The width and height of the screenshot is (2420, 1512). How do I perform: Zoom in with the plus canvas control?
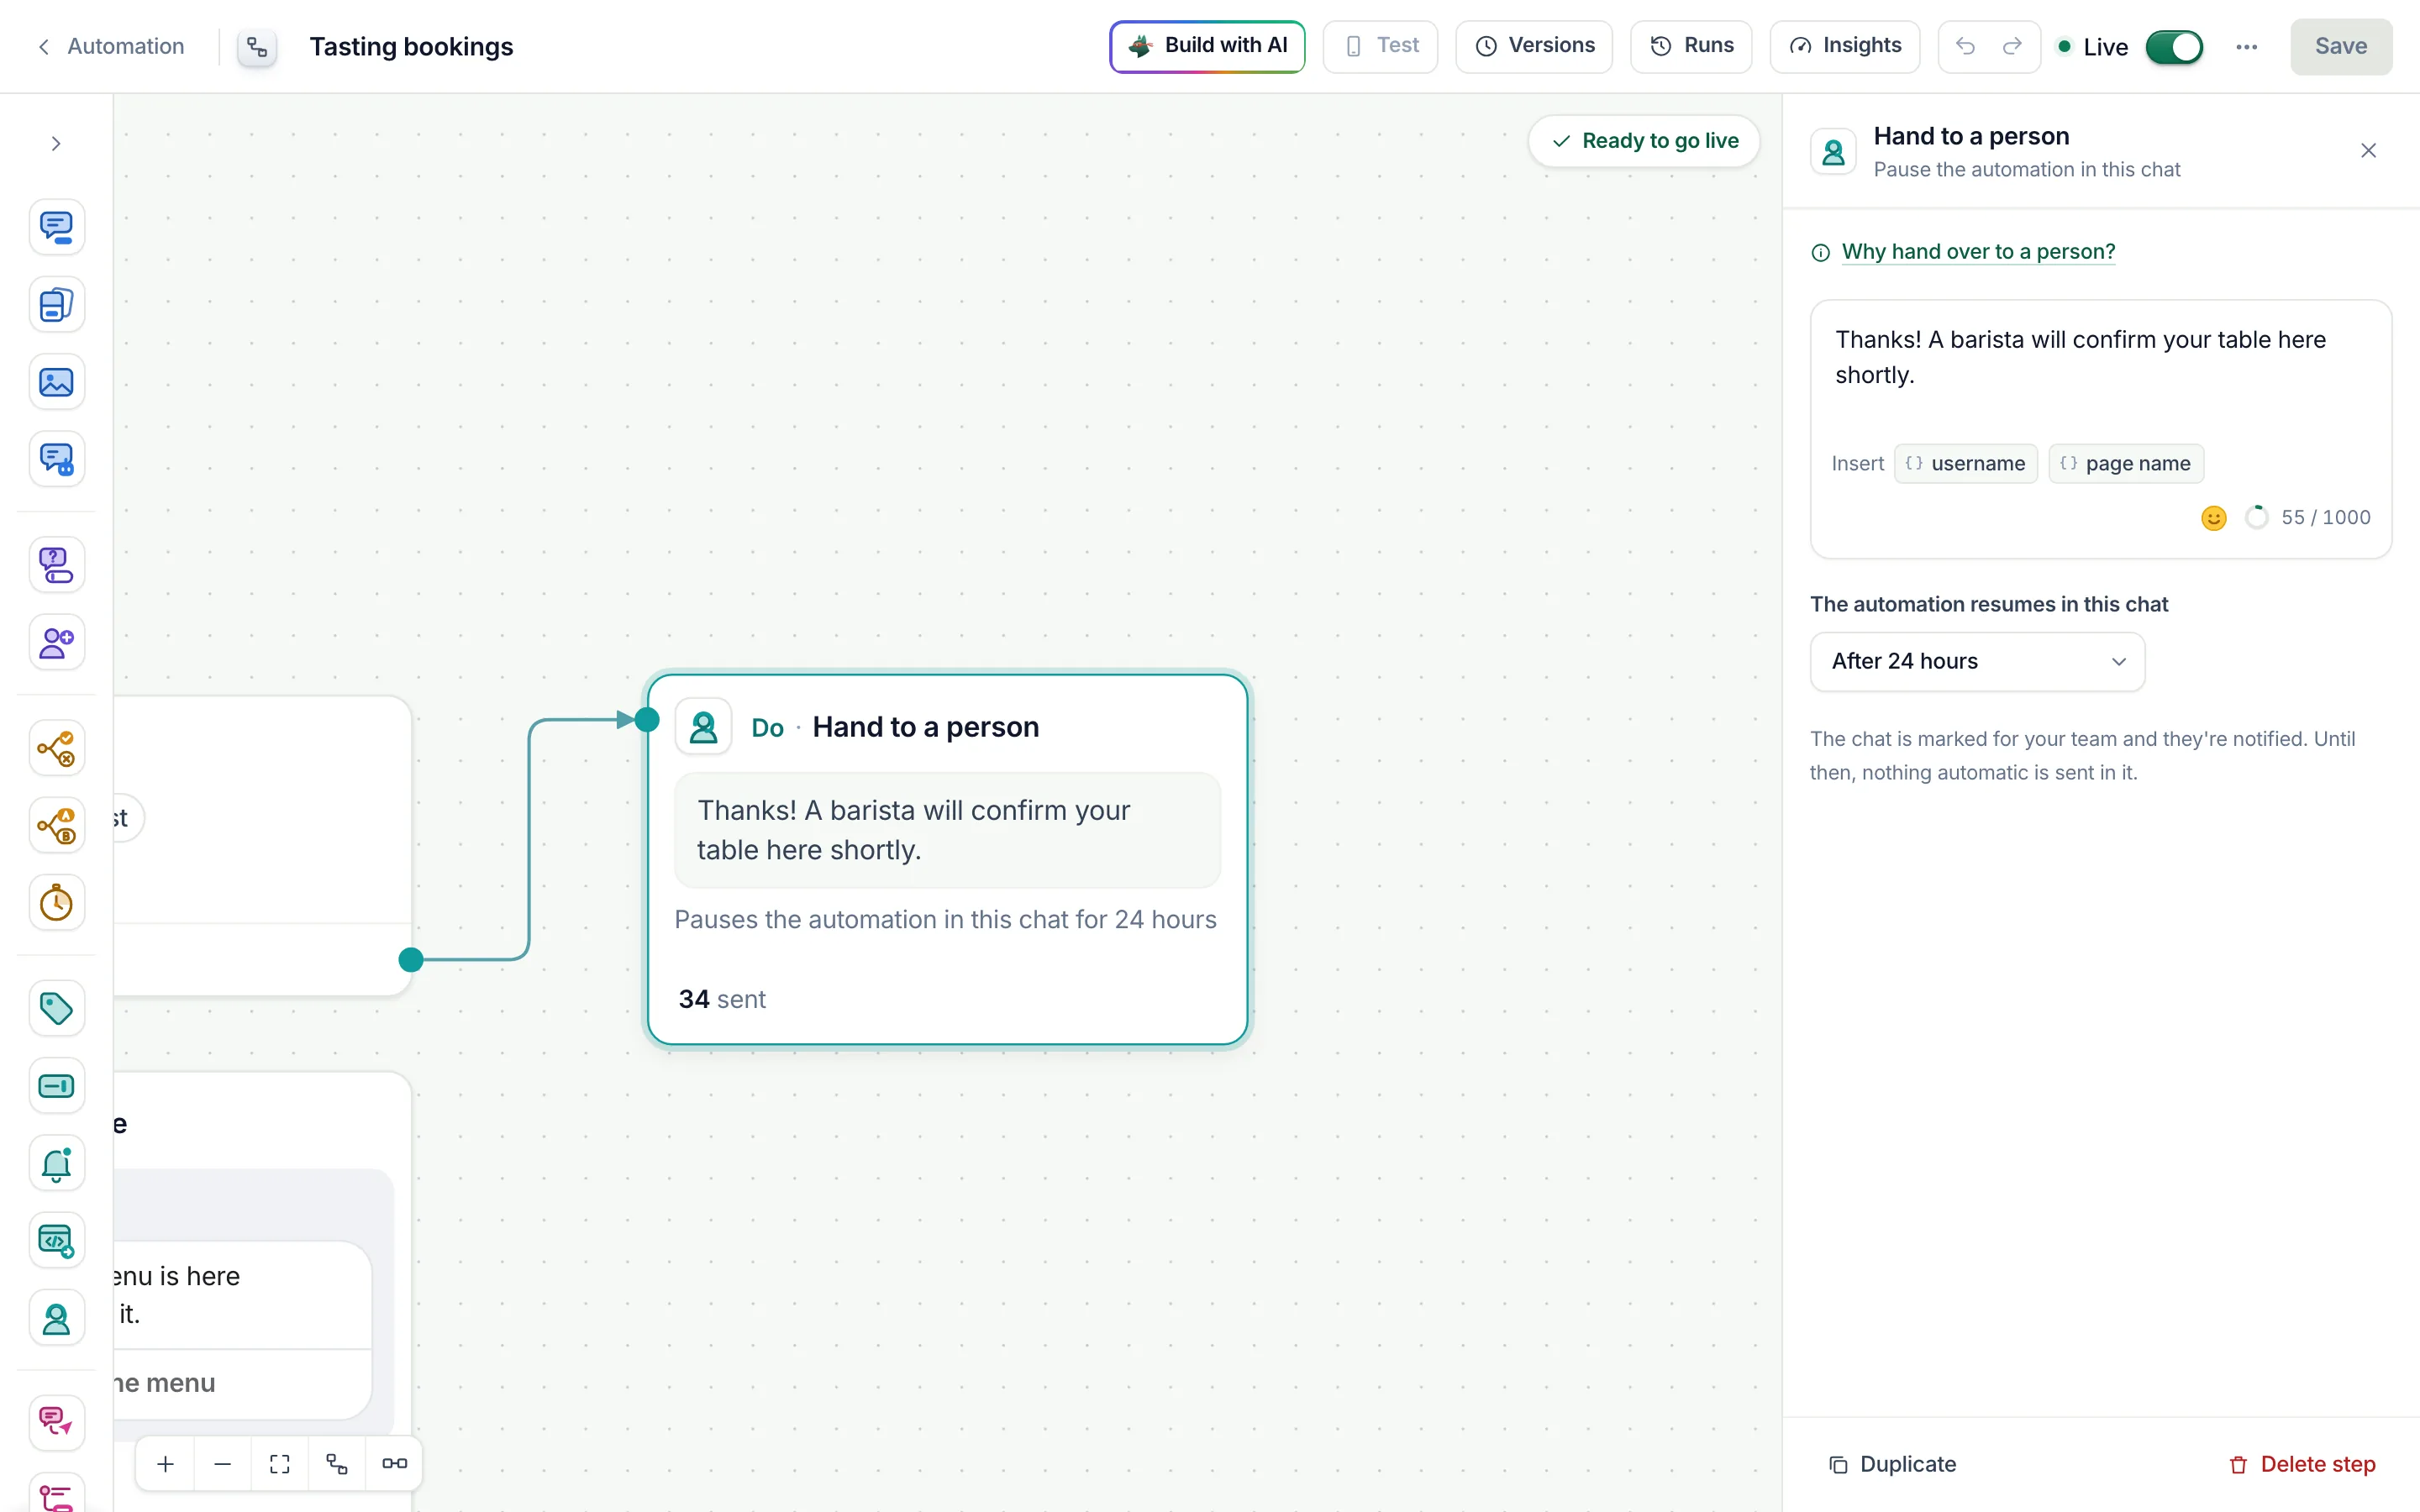click(165, 1464)
